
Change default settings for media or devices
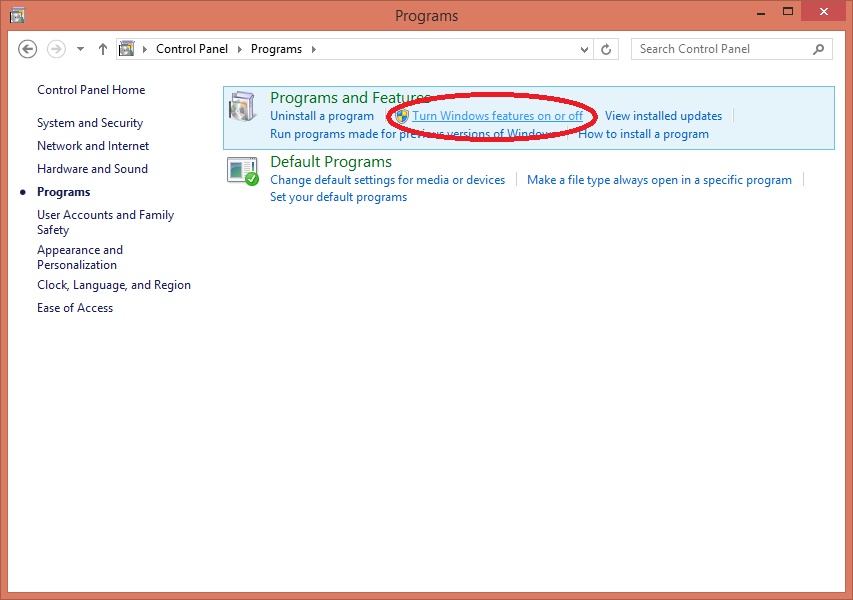(x=387, y=180)
